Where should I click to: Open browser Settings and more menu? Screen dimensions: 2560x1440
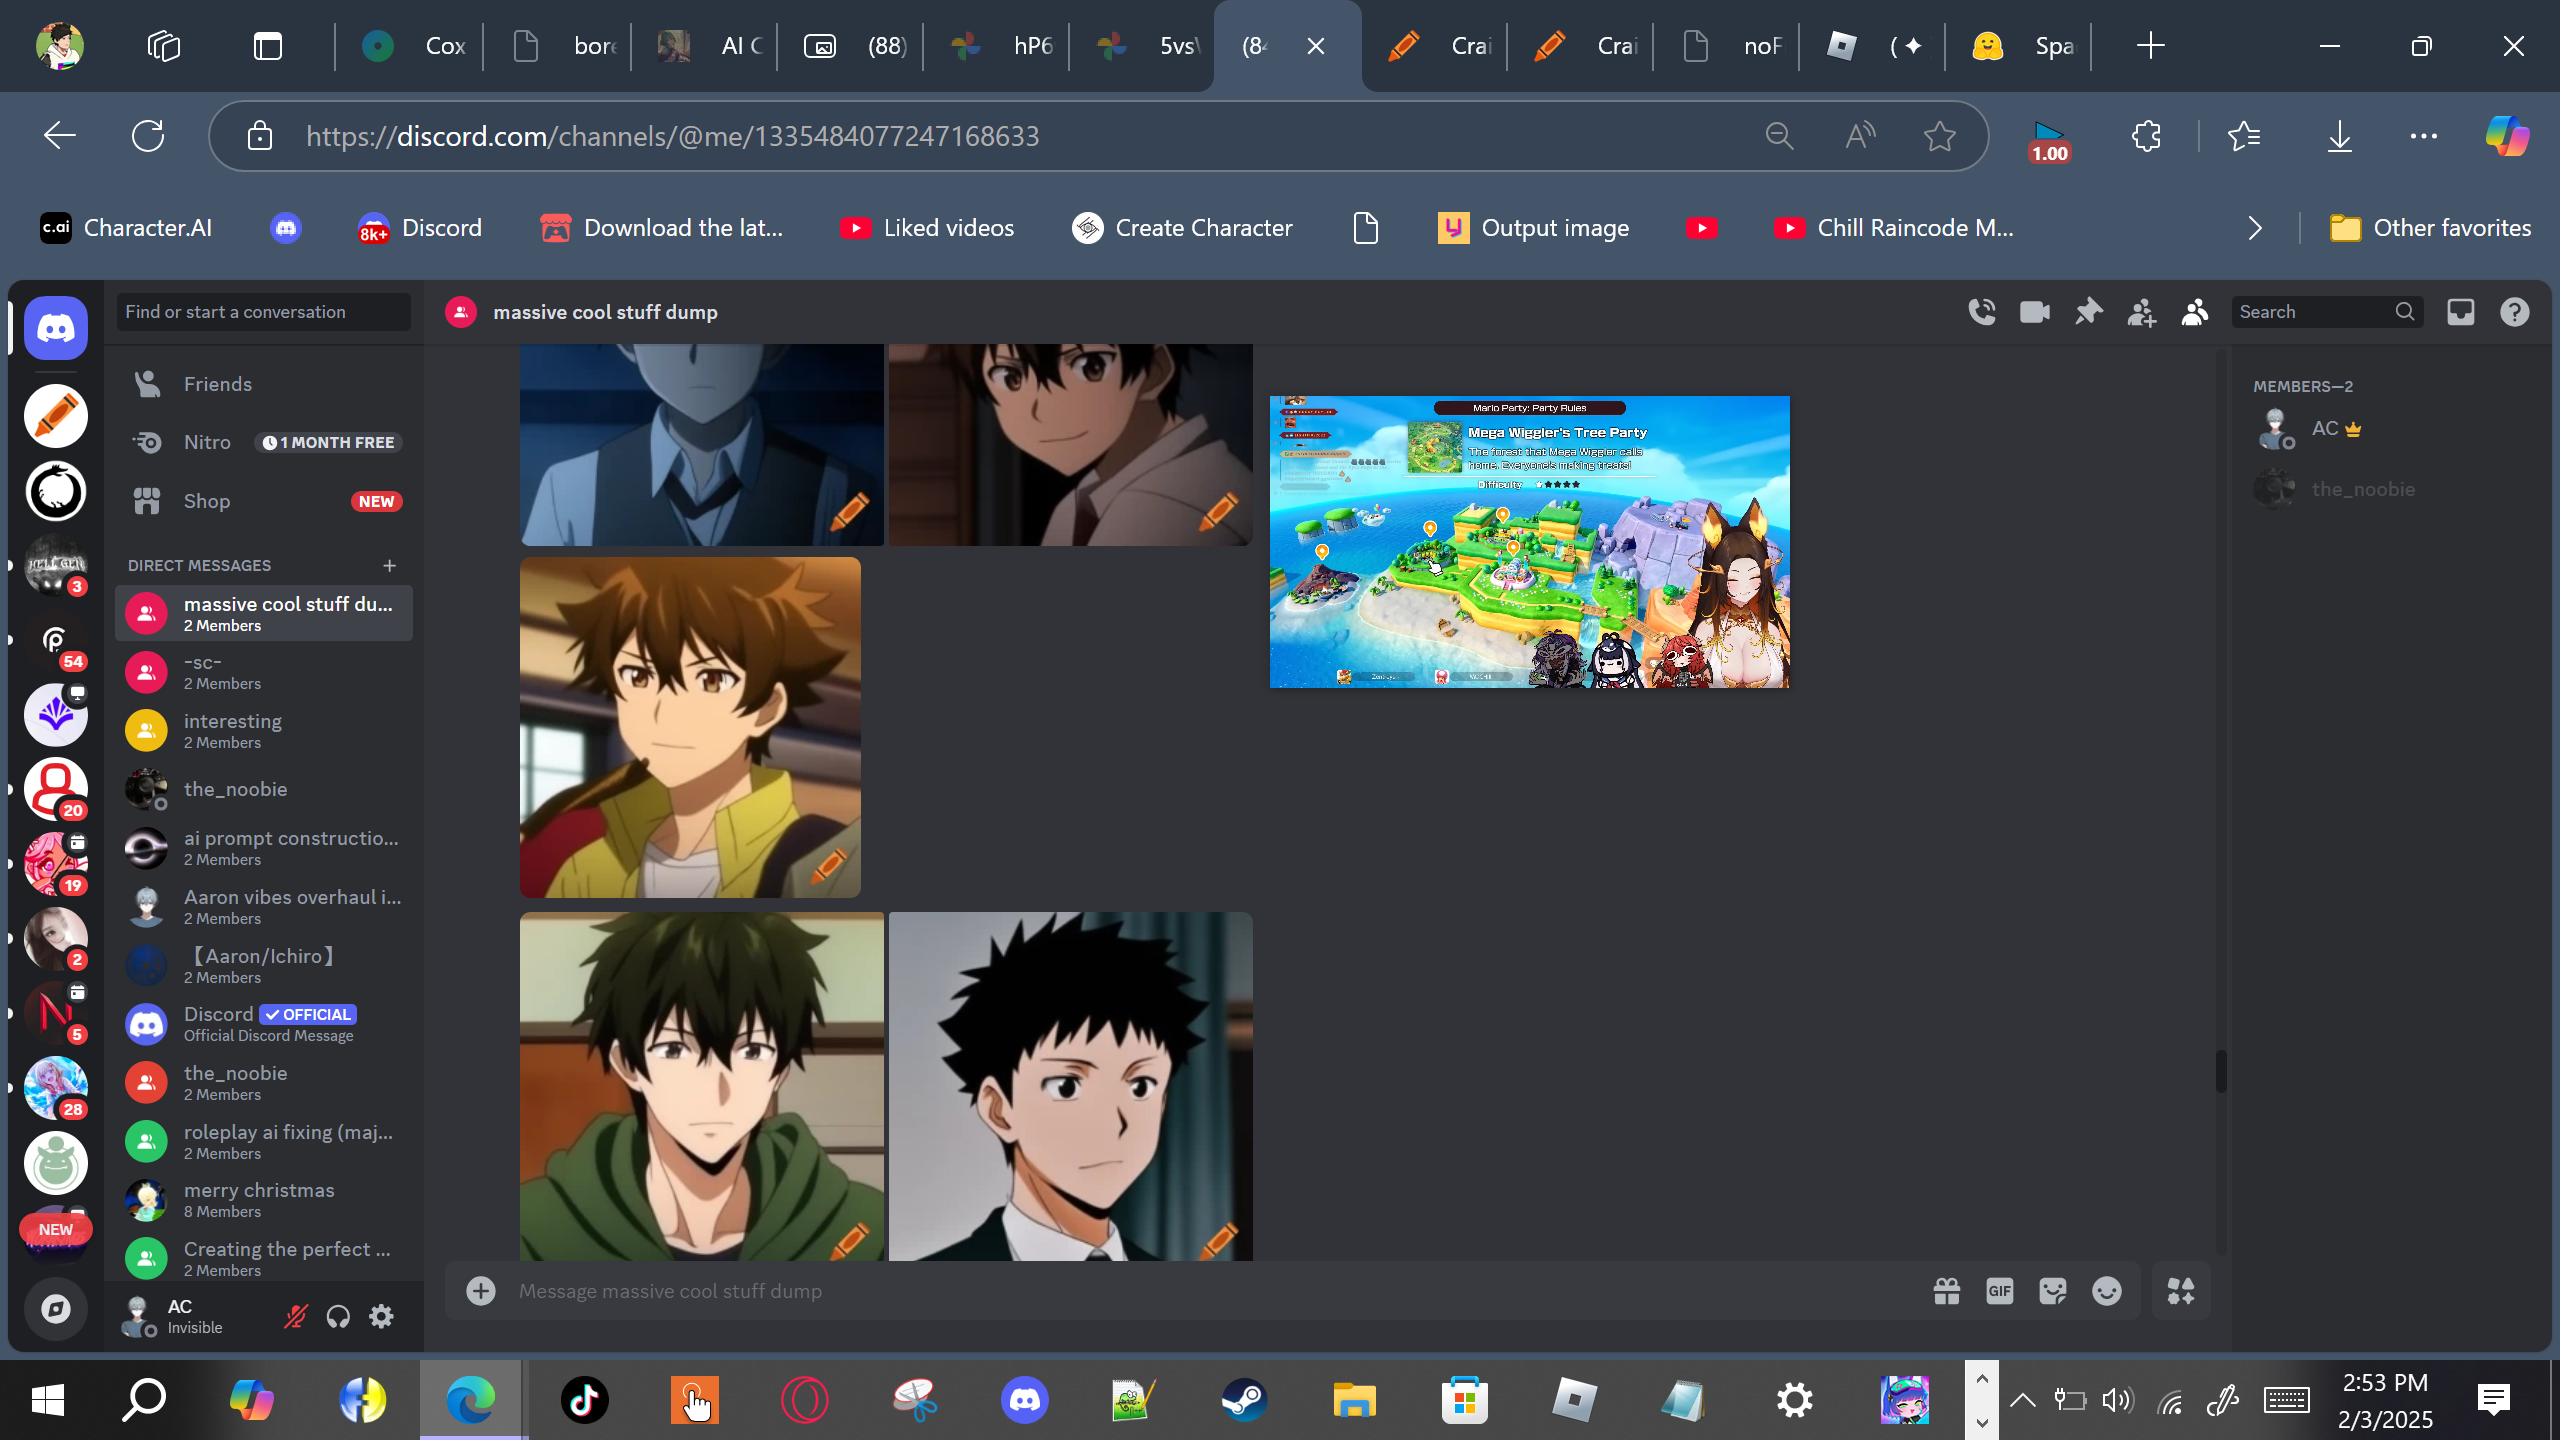coord(2424,136)
